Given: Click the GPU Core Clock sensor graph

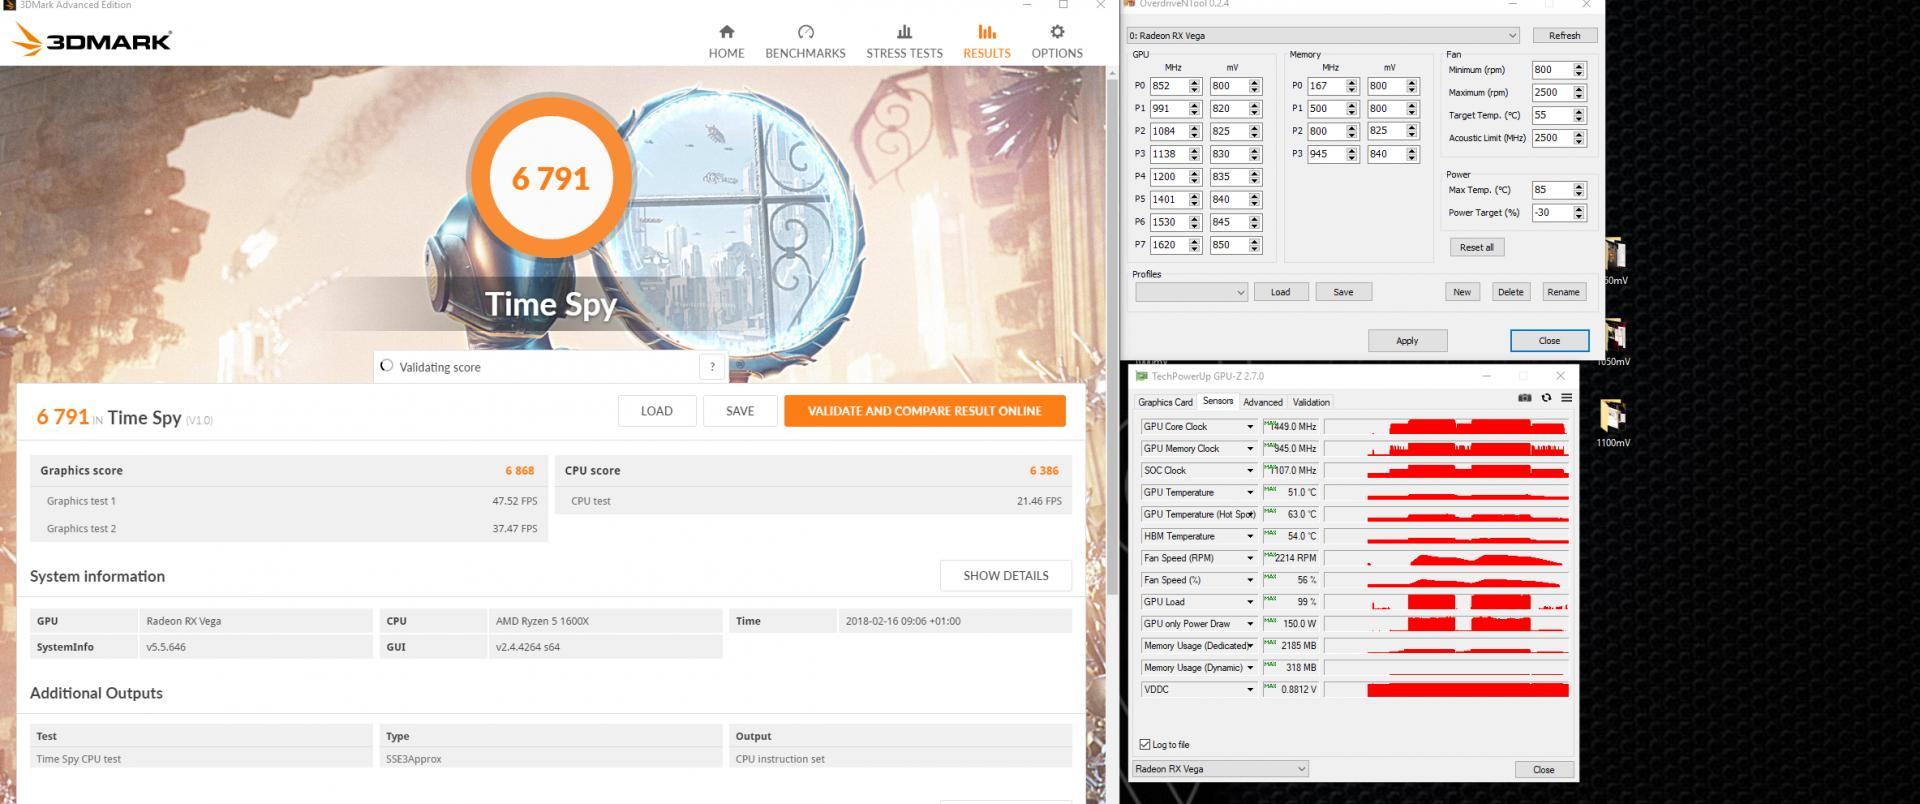Looking at the screenshot, I should tap(1446, 427).
